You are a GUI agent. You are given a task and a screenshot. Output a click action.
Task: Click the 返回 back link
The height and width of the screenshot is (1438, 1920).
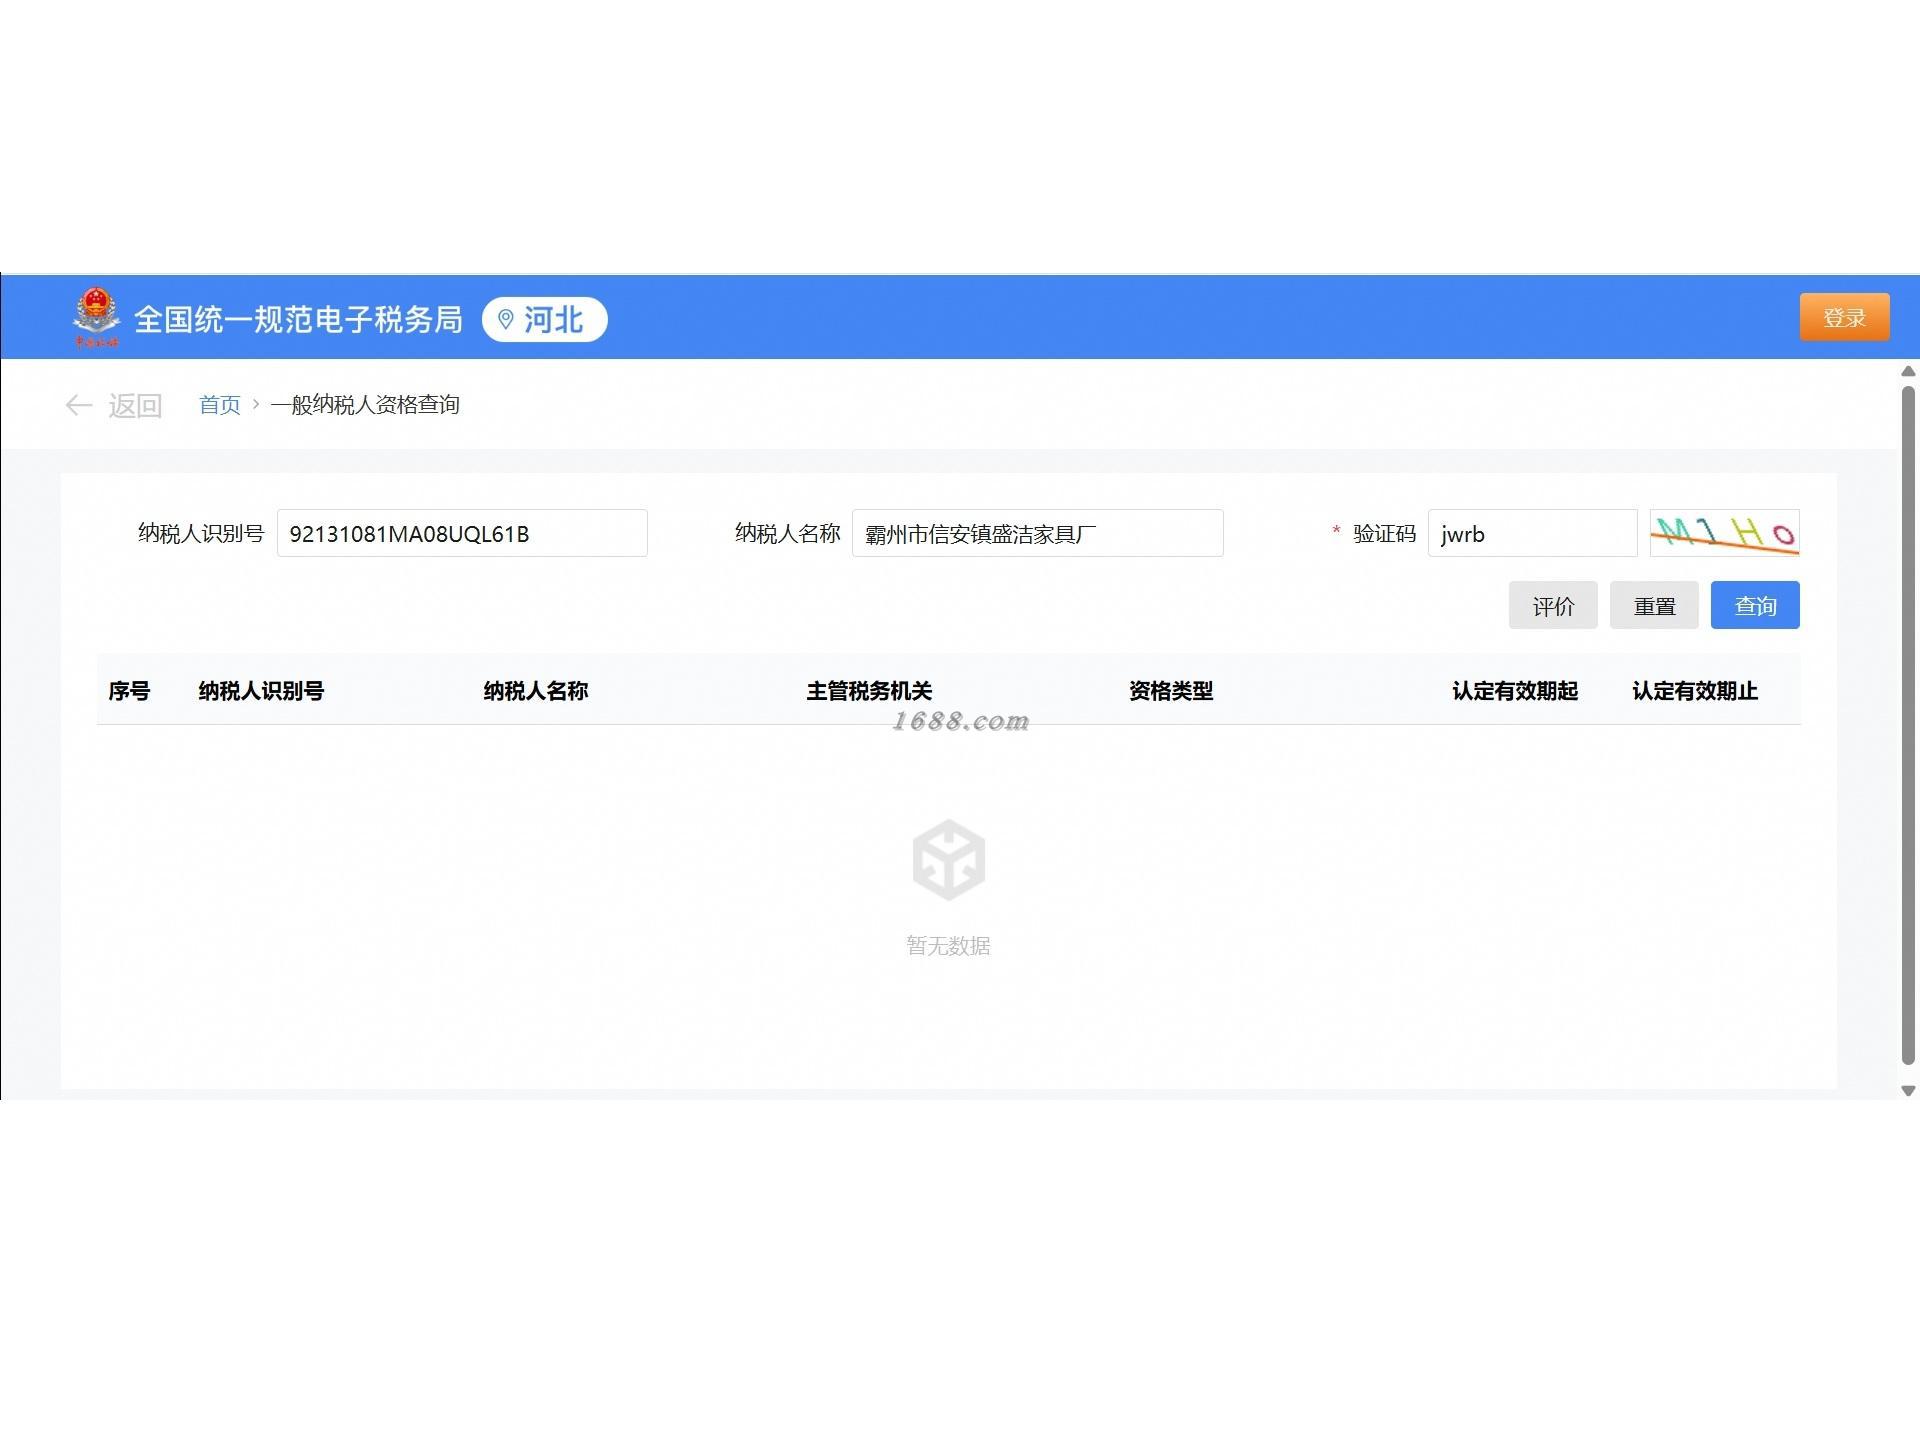pos(135,405)
